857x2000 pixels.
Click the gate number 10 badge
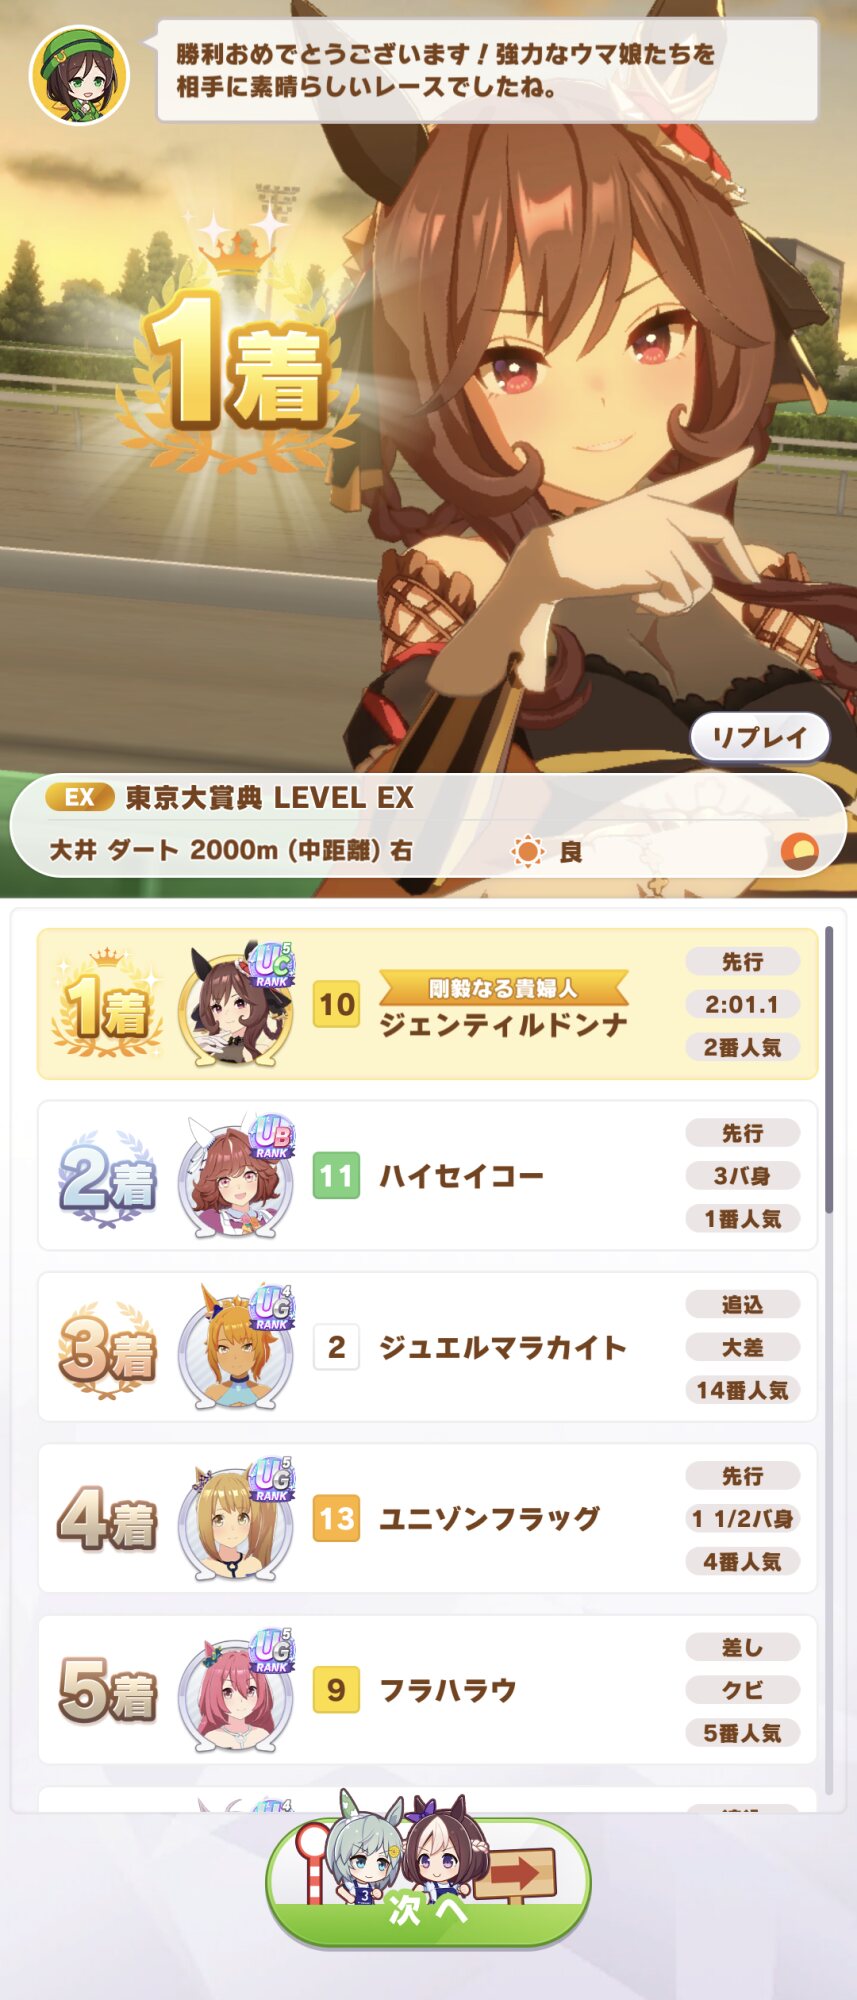pyautogui.click(x=337, y=1004)
